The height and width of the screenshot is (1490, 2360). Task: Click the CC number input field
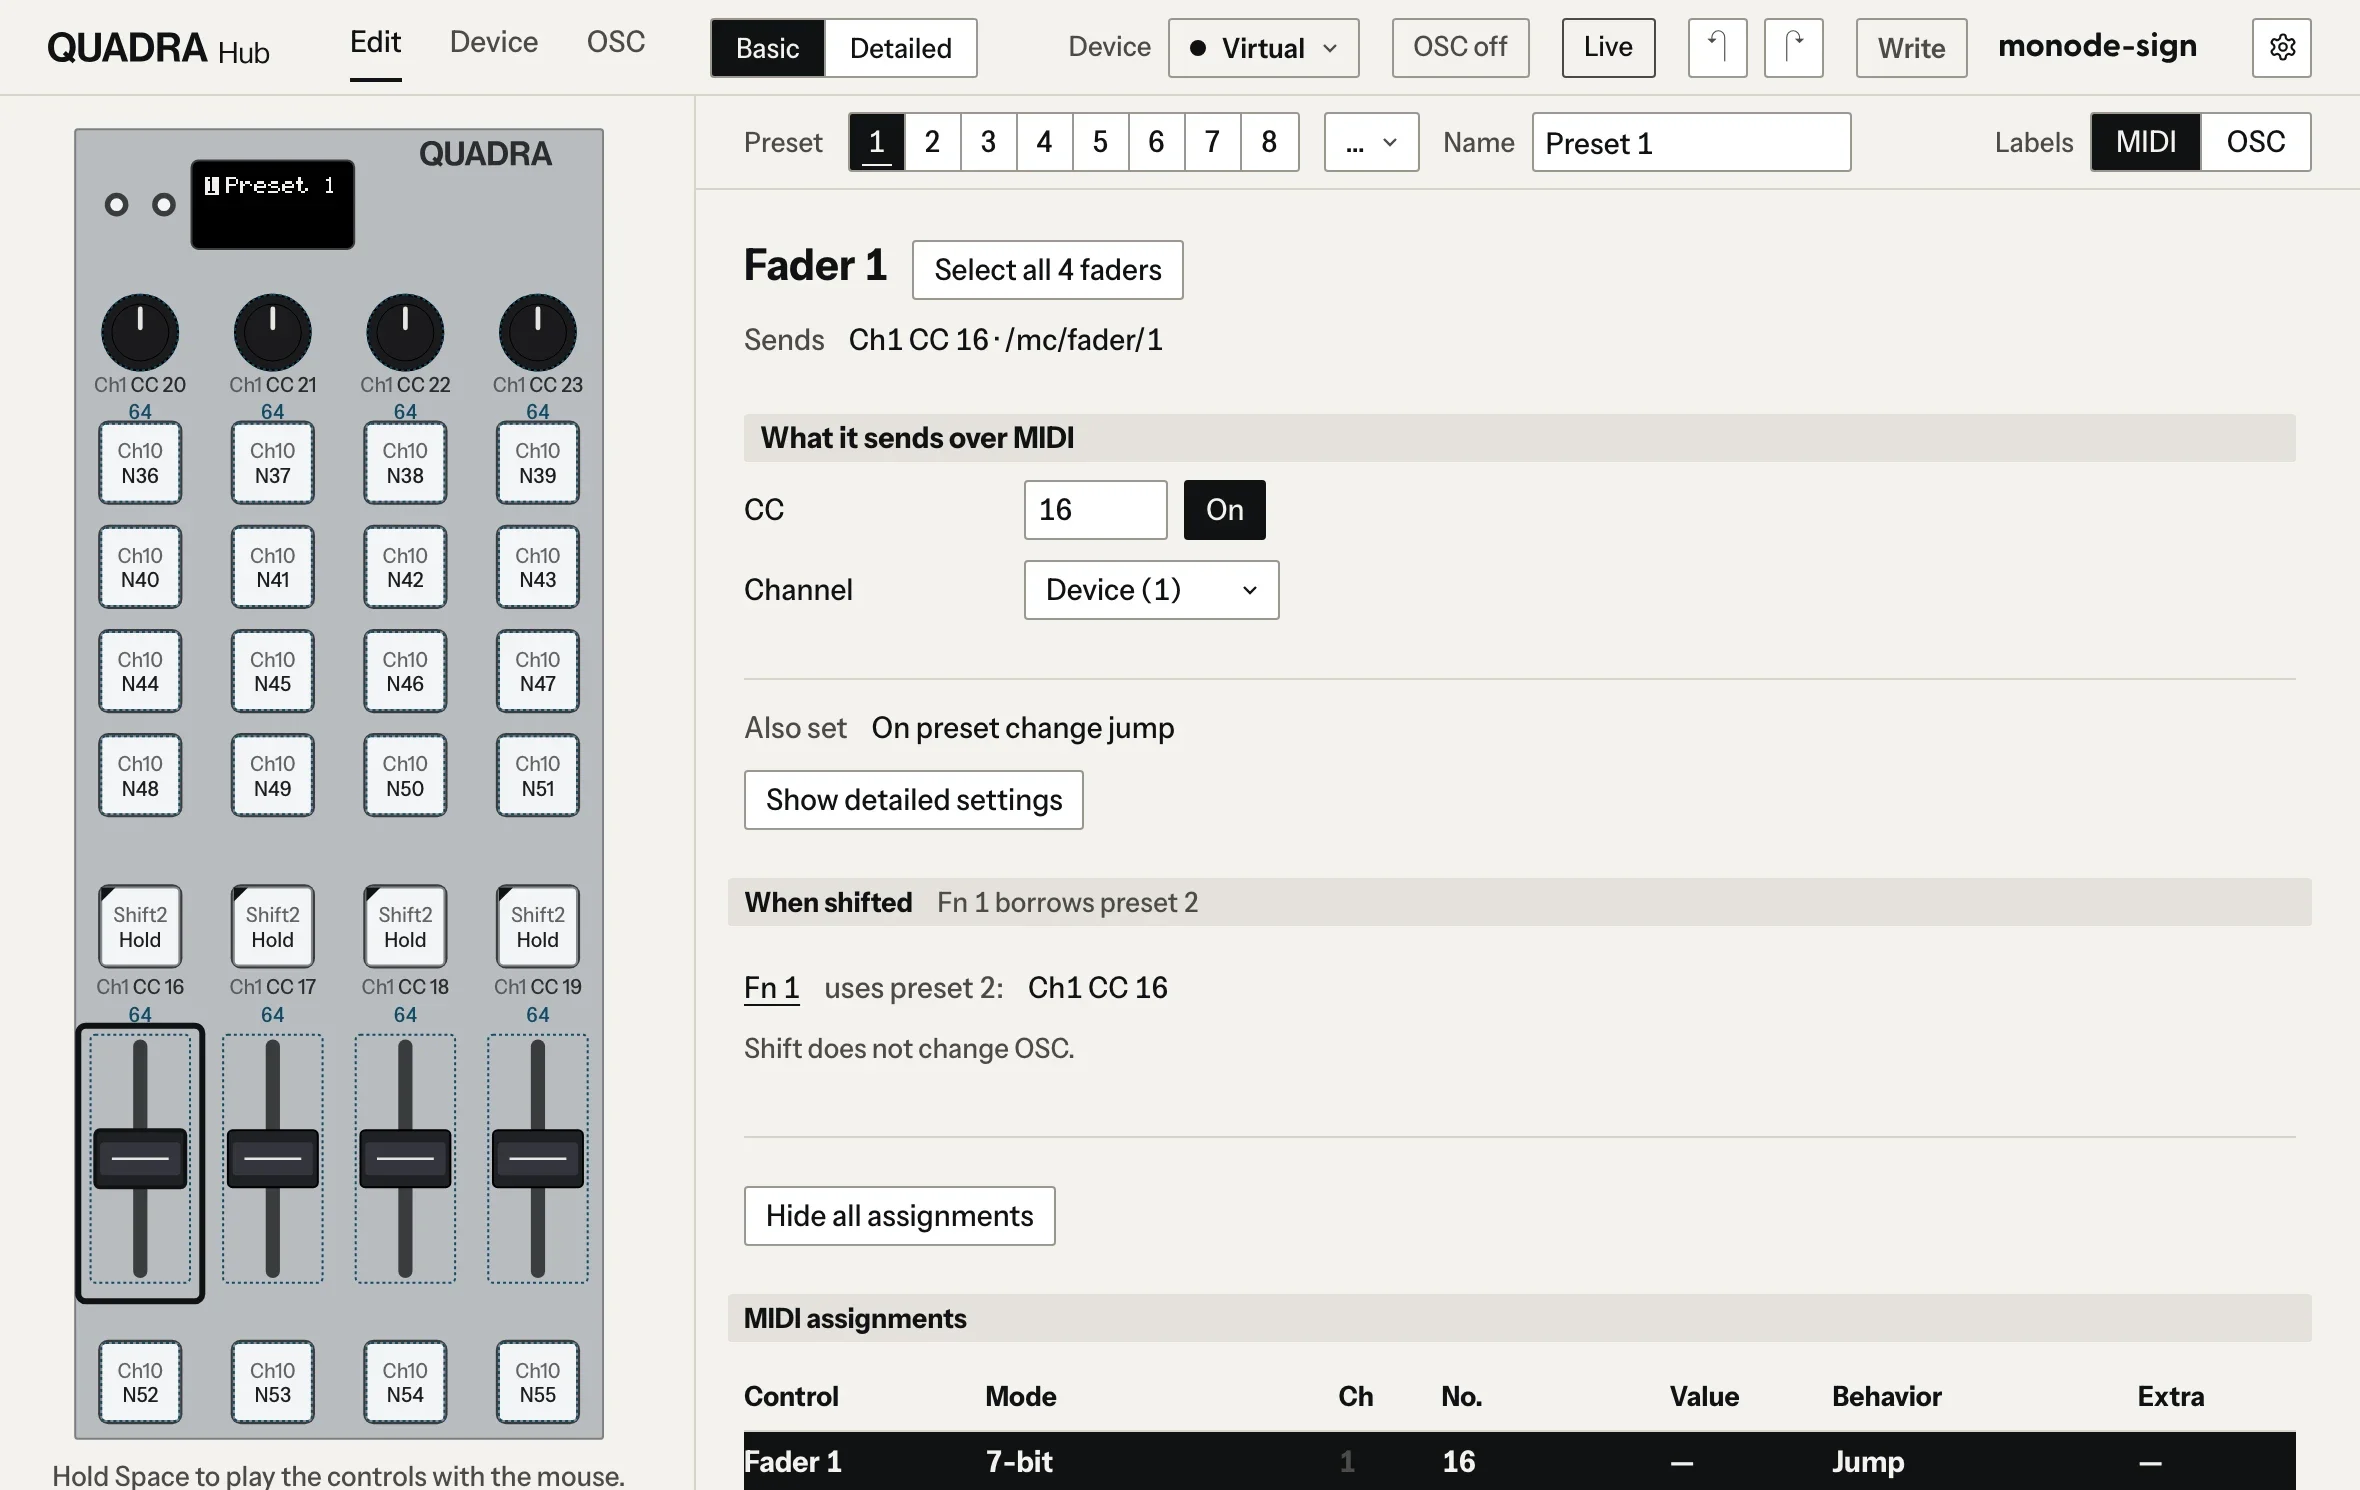tap(1095, 510)
